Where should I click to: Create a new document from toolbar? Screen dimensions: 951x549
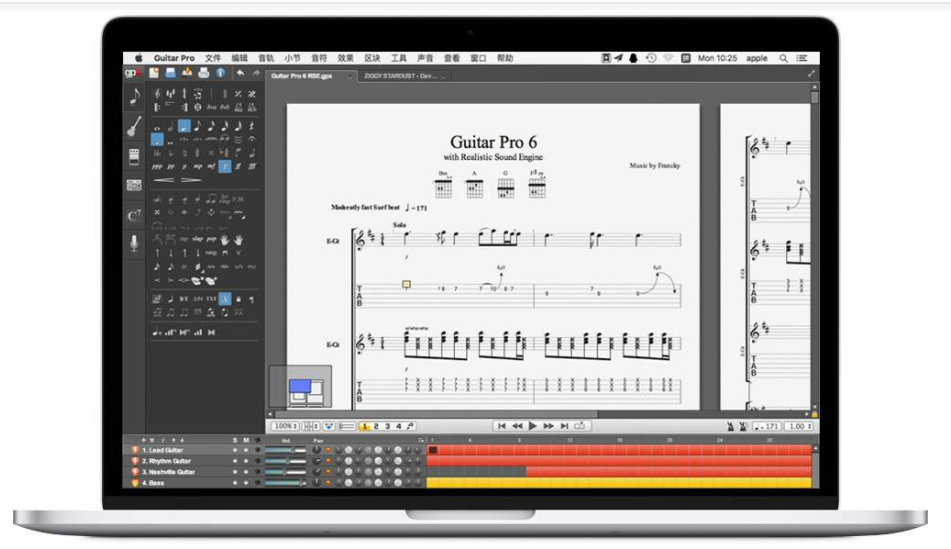tap(154, 73)
